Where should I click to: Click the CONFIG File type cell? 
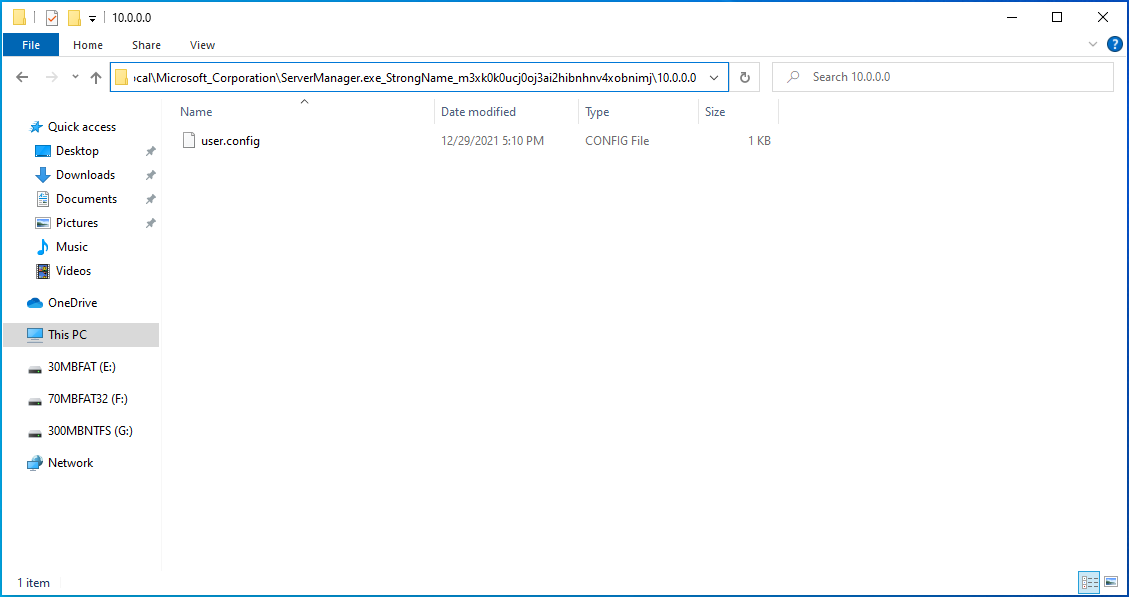[x=617, y=140]
